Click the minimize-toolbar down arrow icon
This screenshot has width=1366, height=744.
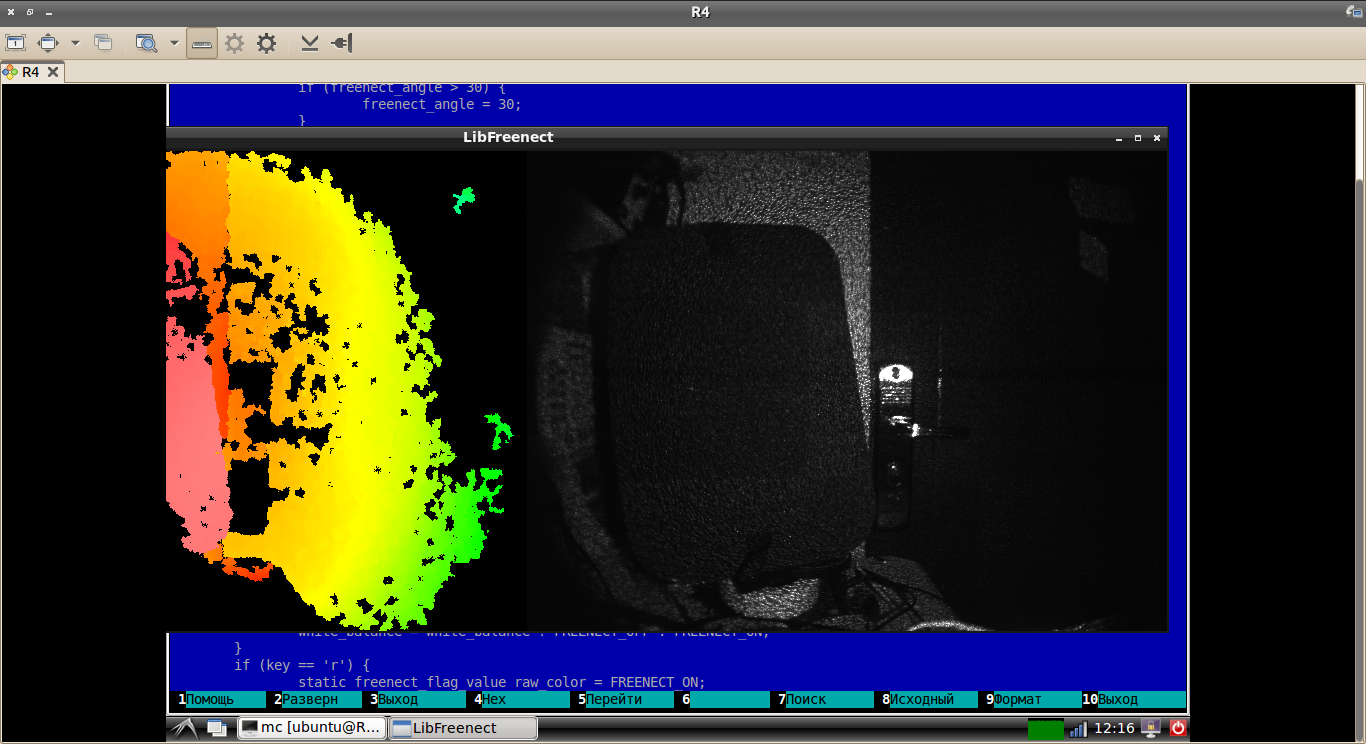pos(310,43)
